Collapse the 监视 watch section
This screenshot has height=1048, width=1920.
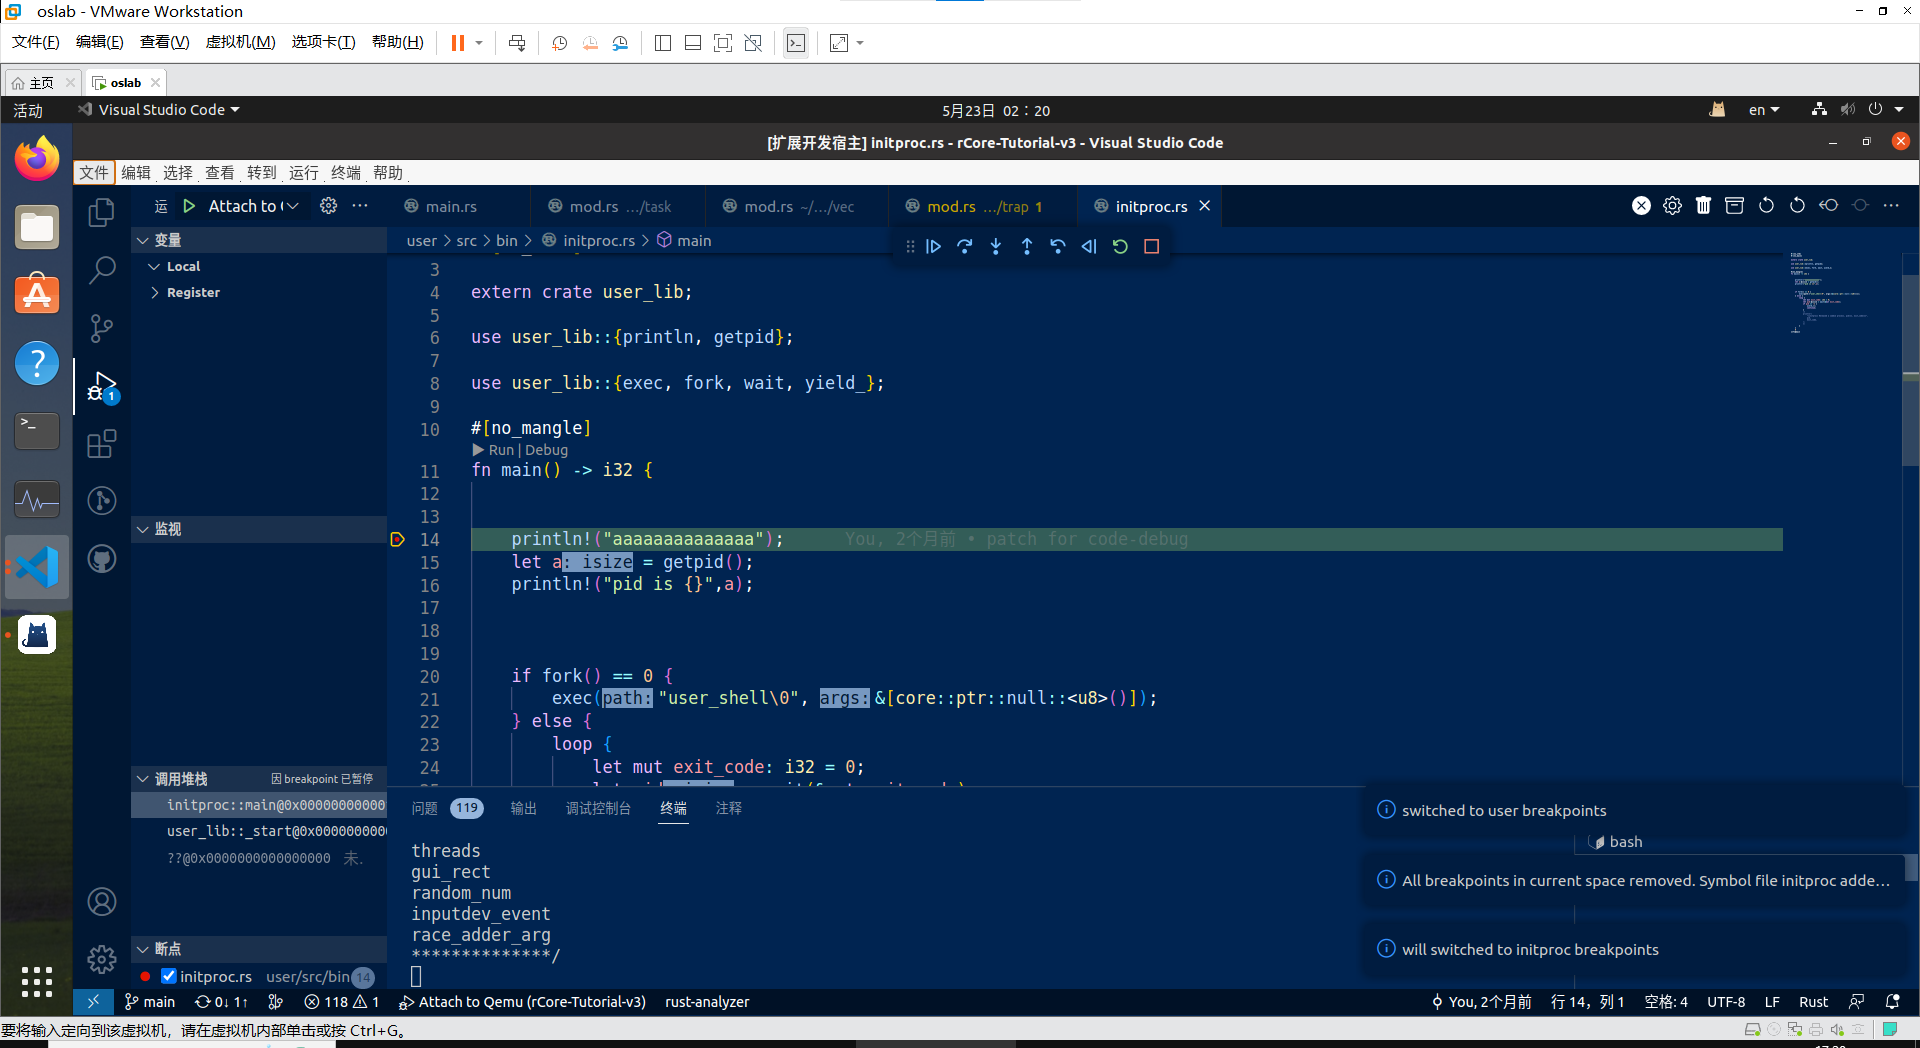pos(143,530)
